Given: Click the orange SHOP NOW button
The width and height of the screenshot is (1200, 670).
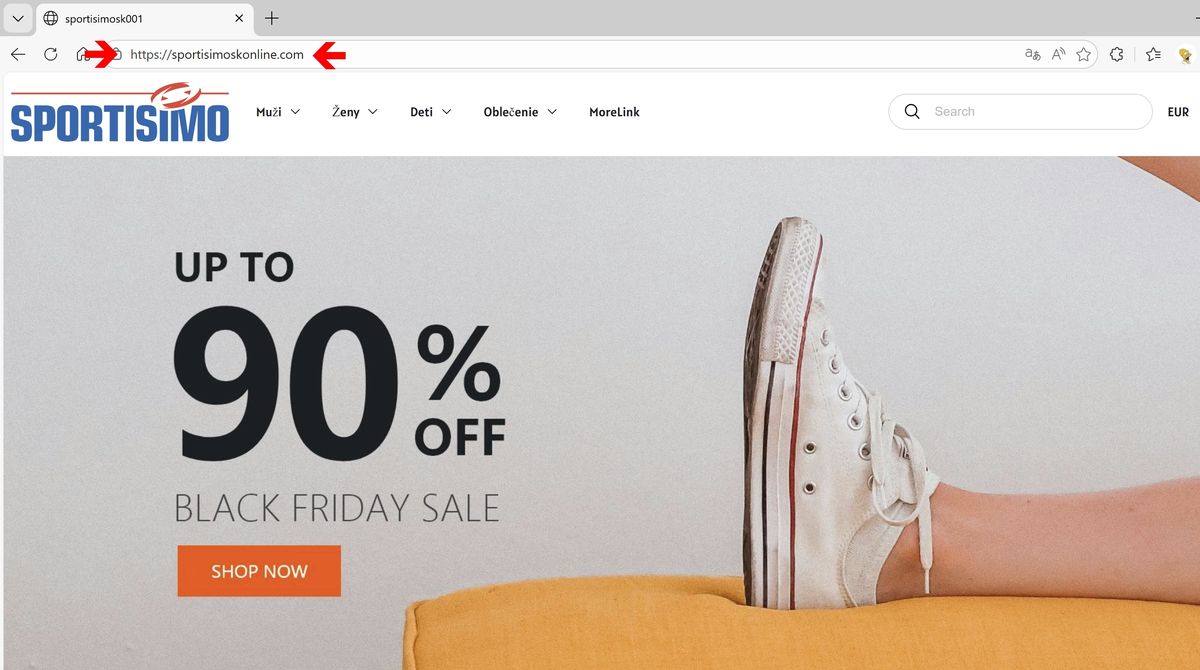Looking at the screenshot, I should coord(259,571).
